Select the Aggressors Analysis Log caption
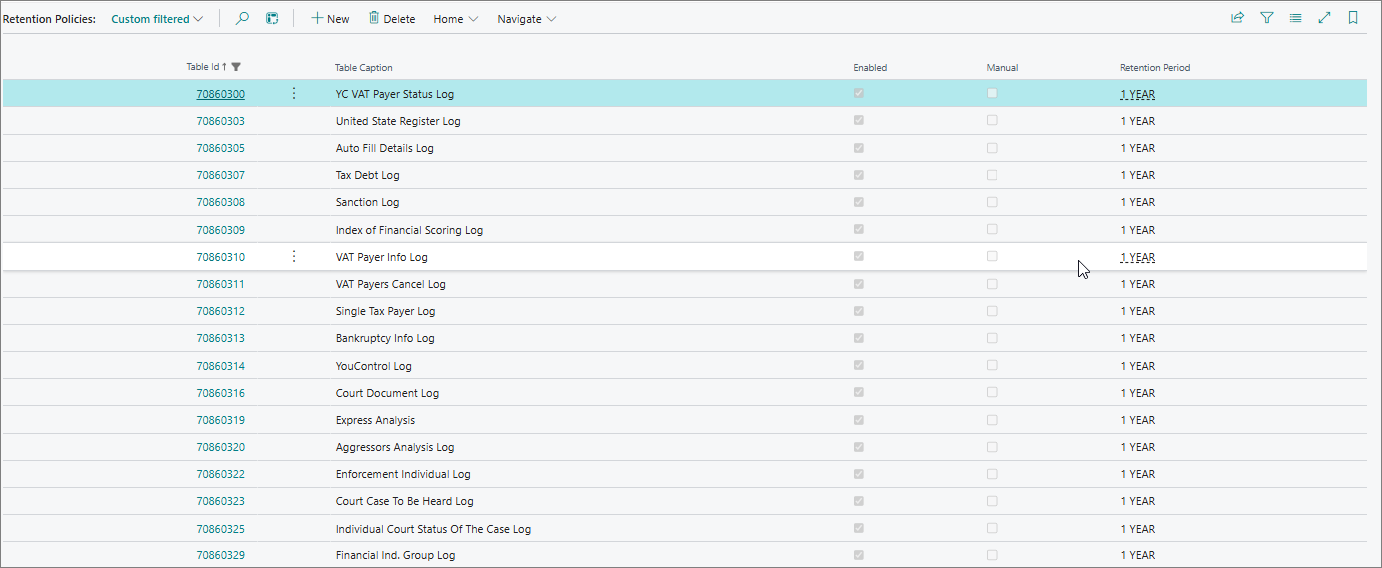The image size is (1382, 568). coord(395,447)
